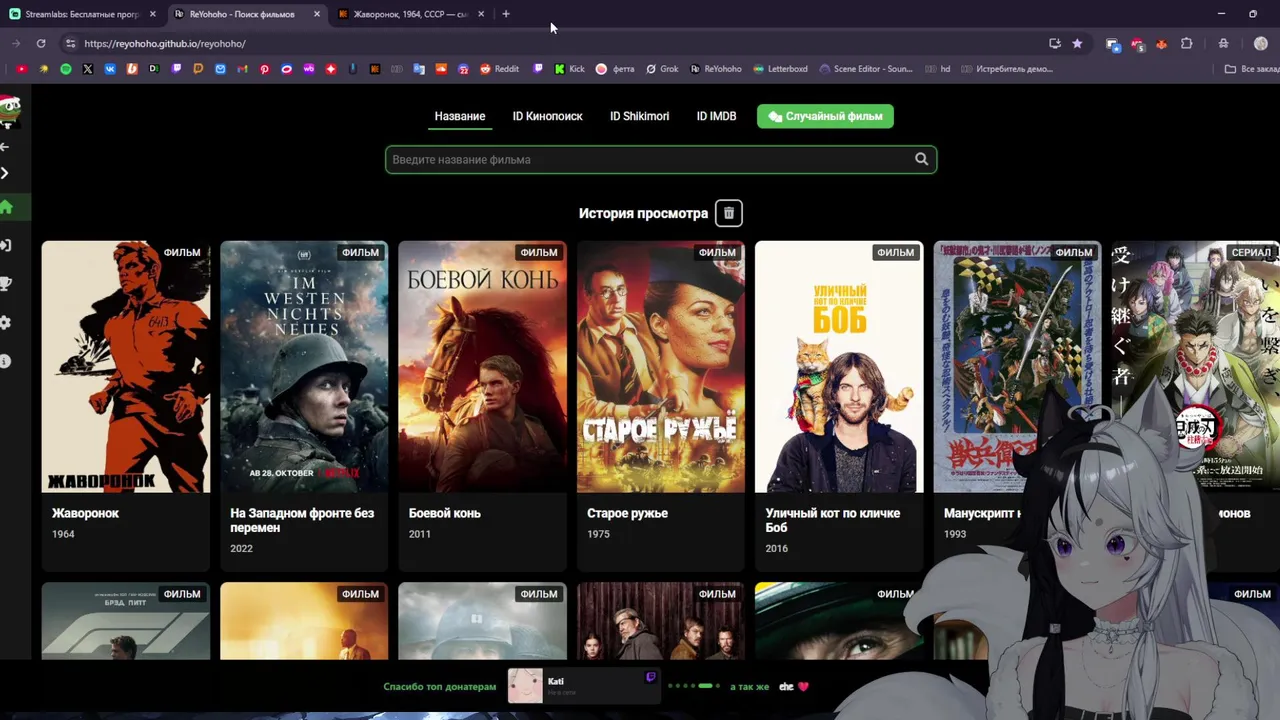Open the Im Westen nichts Neues poster
Viewport: 1280px width, 720px height.
(304, 367)
